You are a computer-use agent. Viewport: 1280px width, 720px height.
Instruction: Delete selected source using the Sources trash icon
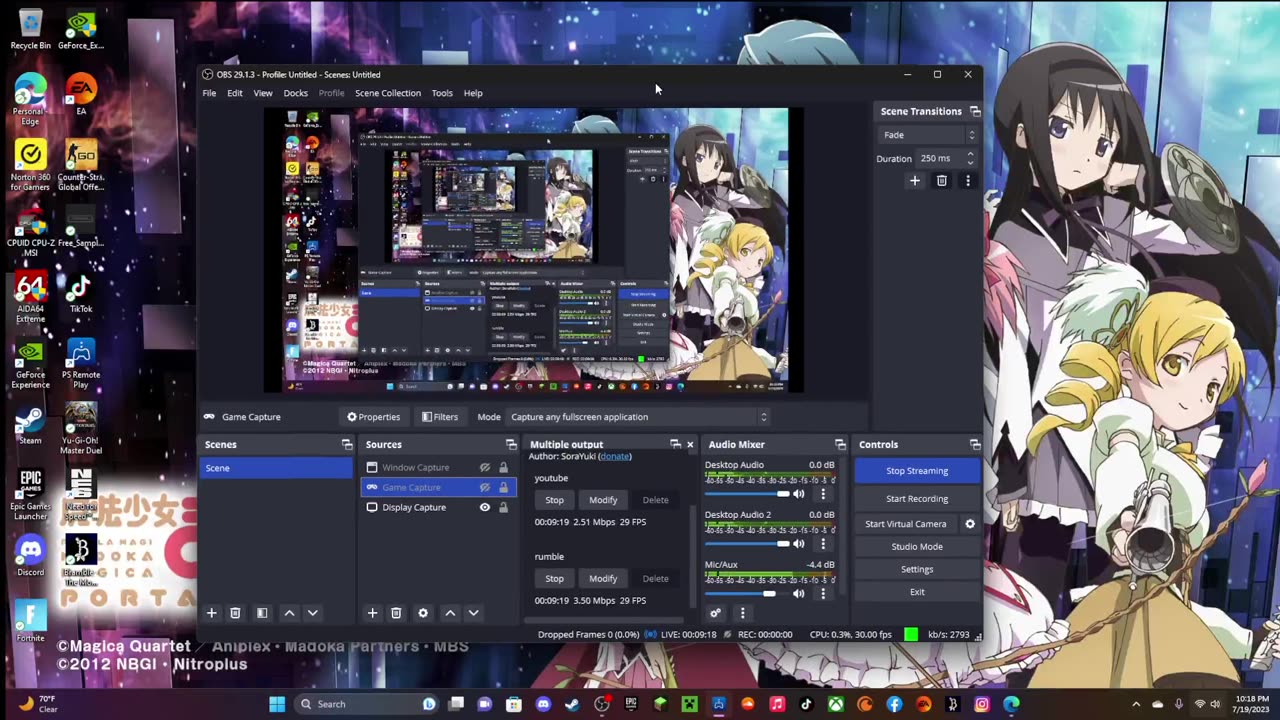pos(396,613)
